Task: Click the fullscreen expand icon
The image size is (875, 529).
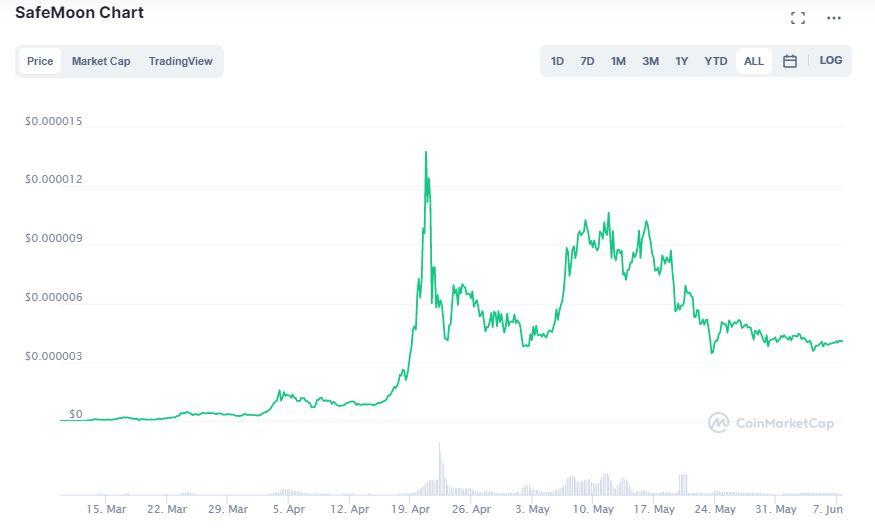Action: [797, 18]
